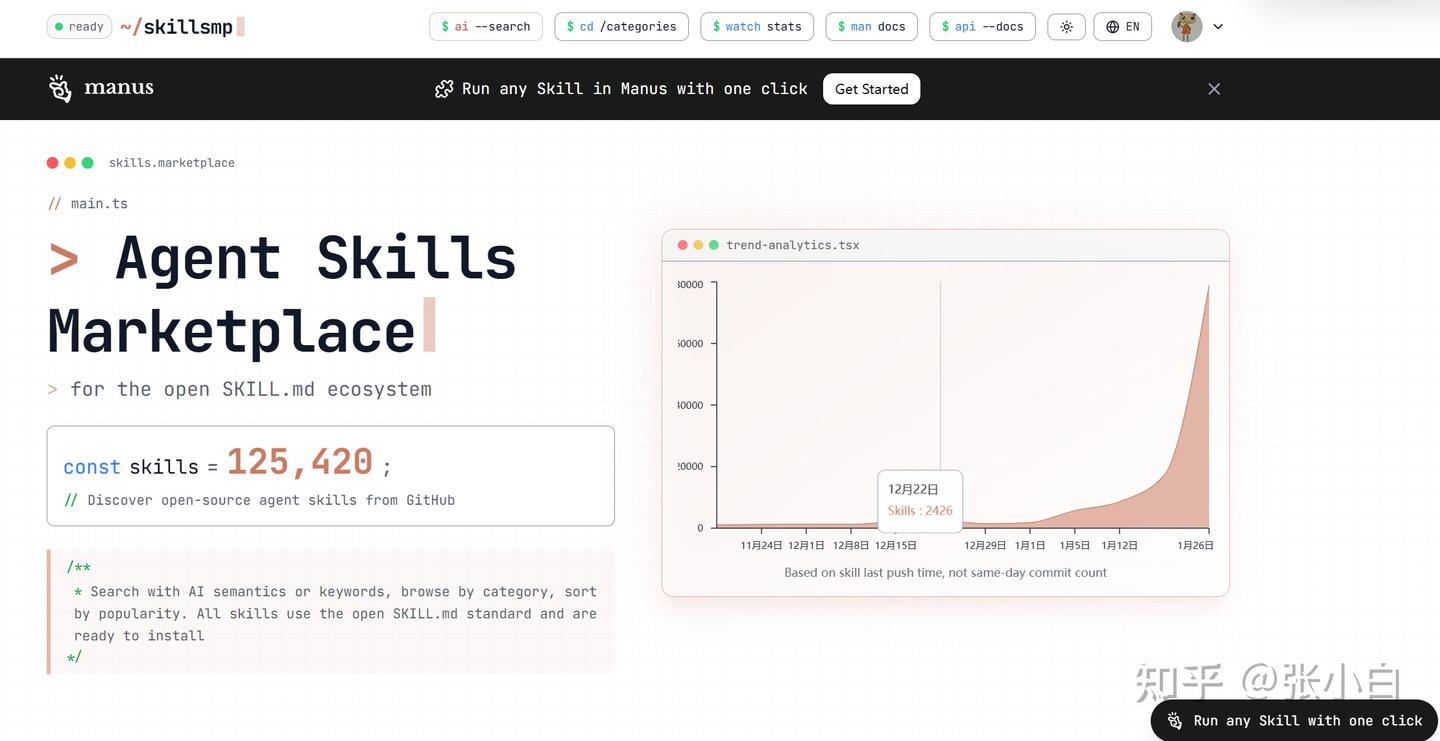Click 'Based on skill last push time' caption
This screenshot has height=741, width=1440.
[x=945, y=573]
